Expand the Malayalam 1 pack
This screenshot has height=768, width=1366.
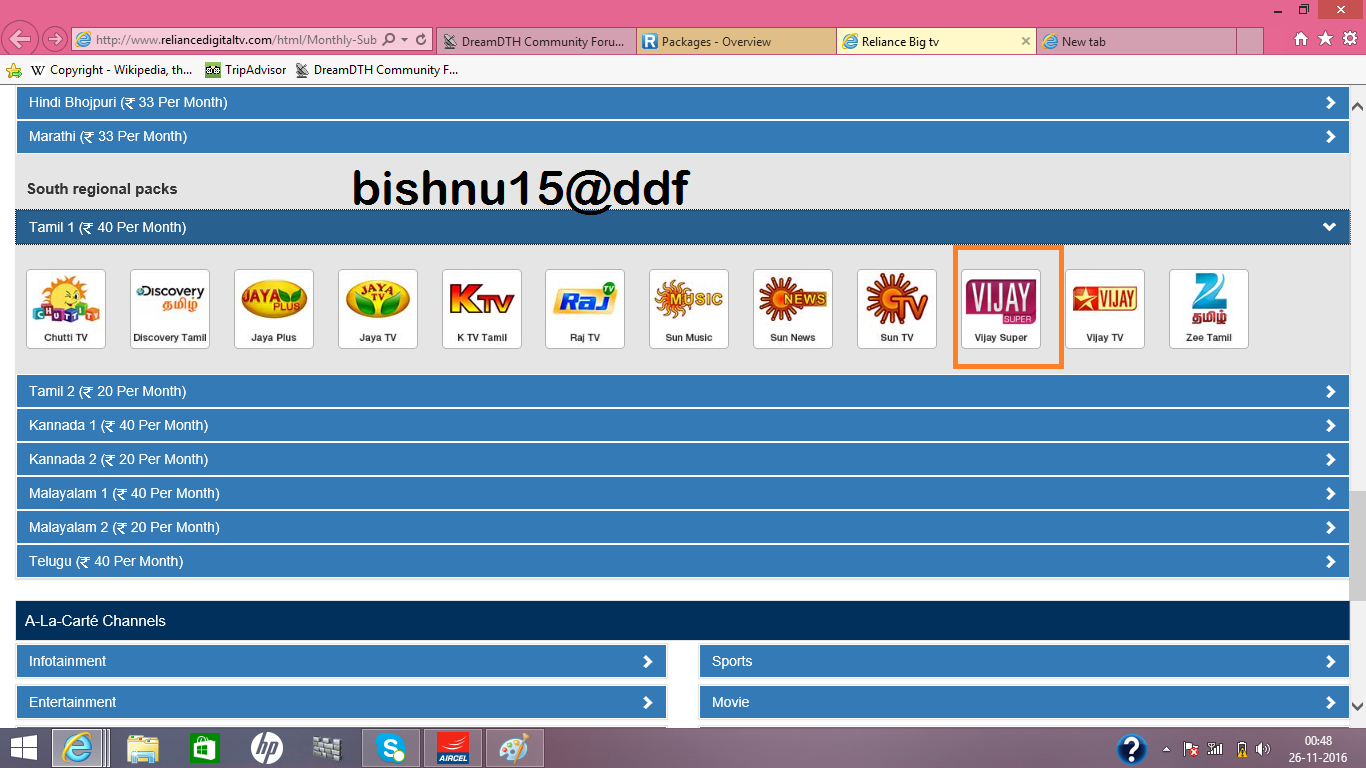pyautogui.click(x=682, y=493)
